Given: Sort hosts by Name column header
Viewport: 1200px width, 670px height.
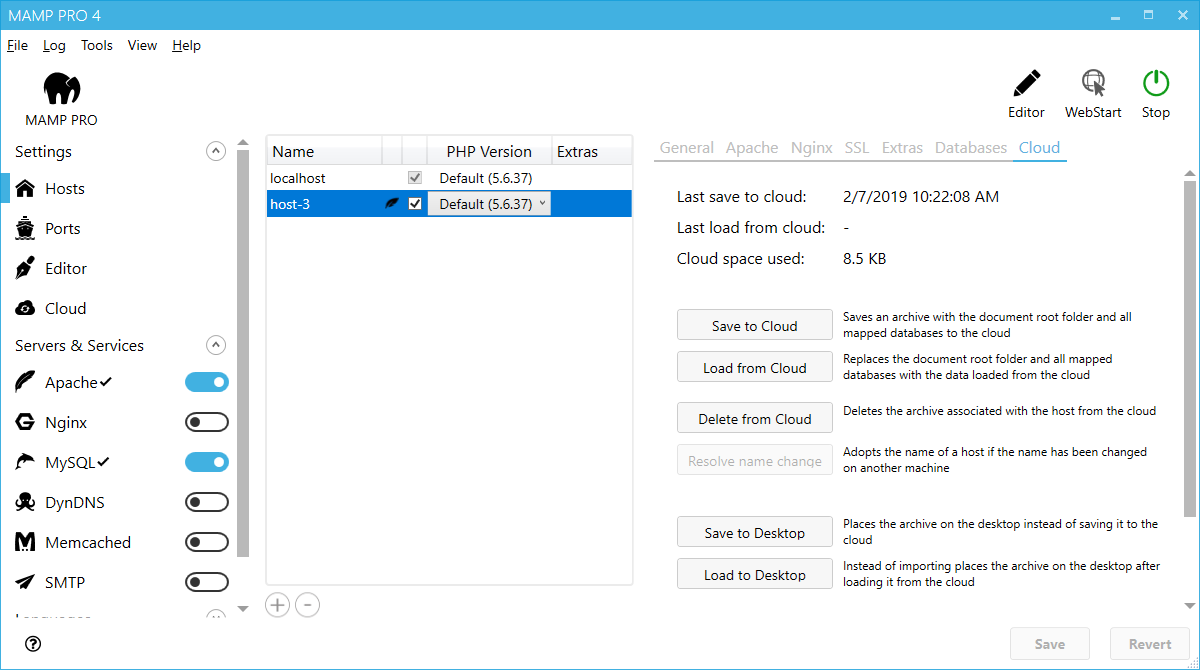Looking at the screenshot, I should 324,151.
